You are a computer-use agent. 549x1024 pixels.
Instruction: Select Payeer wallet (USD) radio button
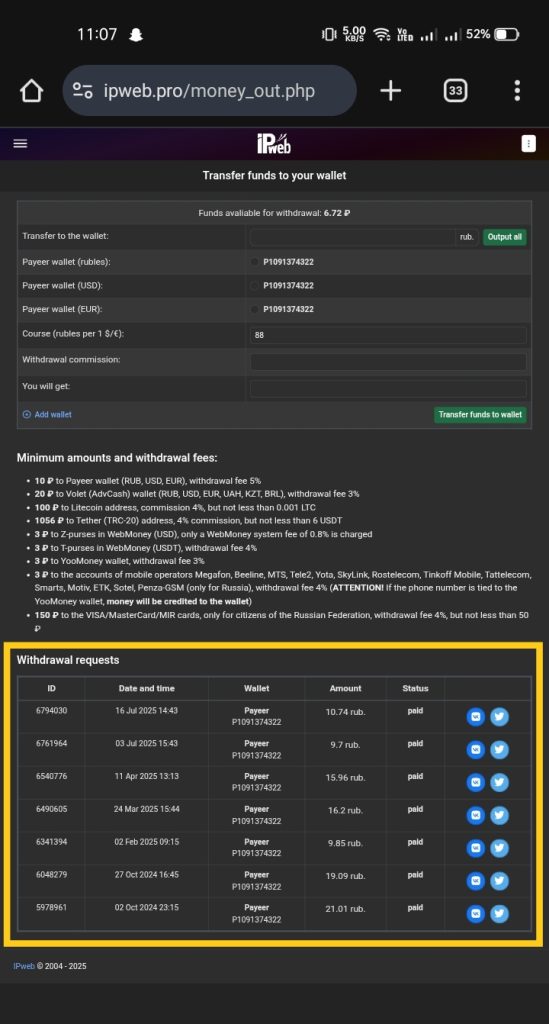click(255, 285)
